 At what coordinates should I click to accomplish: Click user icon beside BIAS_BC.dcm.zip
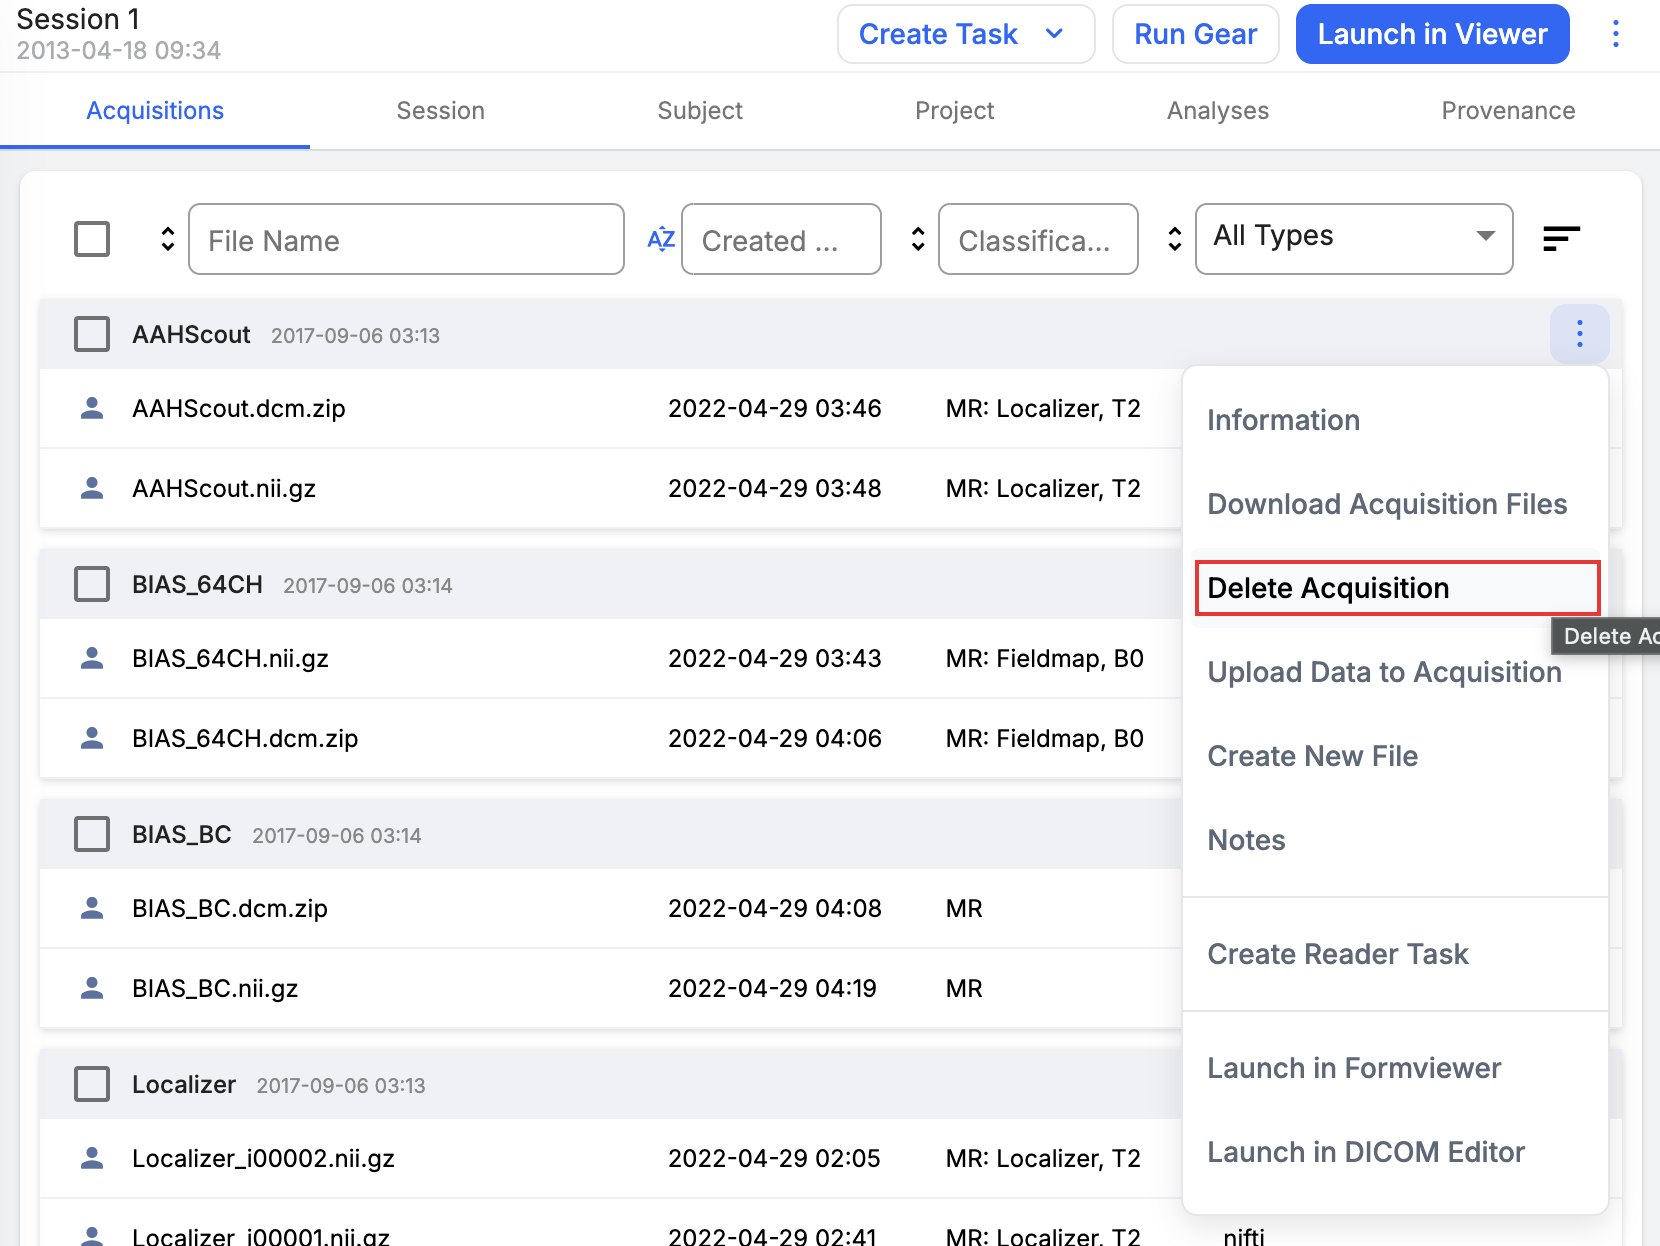(x=92, y=908)
